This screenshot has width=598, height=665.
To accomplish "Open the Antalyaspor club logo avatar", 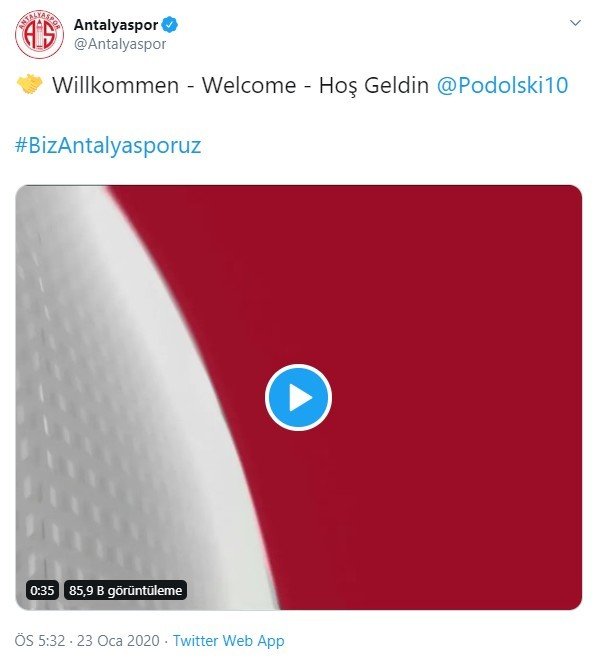I will (39, 34).
